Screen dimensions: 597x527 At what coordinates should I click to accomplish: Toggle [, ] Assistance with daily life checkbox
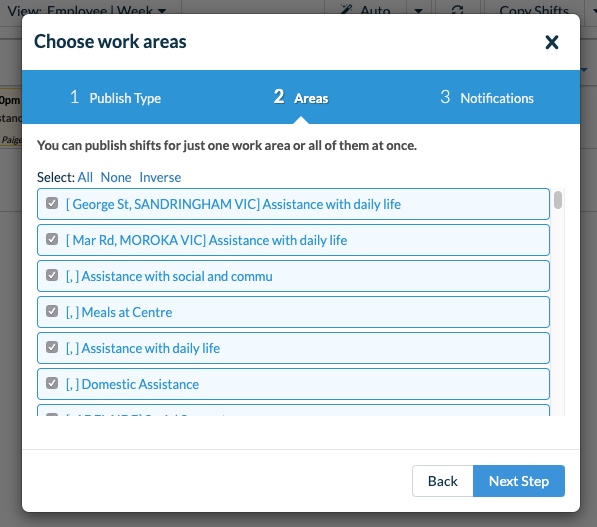pyautogui.click(x=52, y=347)
